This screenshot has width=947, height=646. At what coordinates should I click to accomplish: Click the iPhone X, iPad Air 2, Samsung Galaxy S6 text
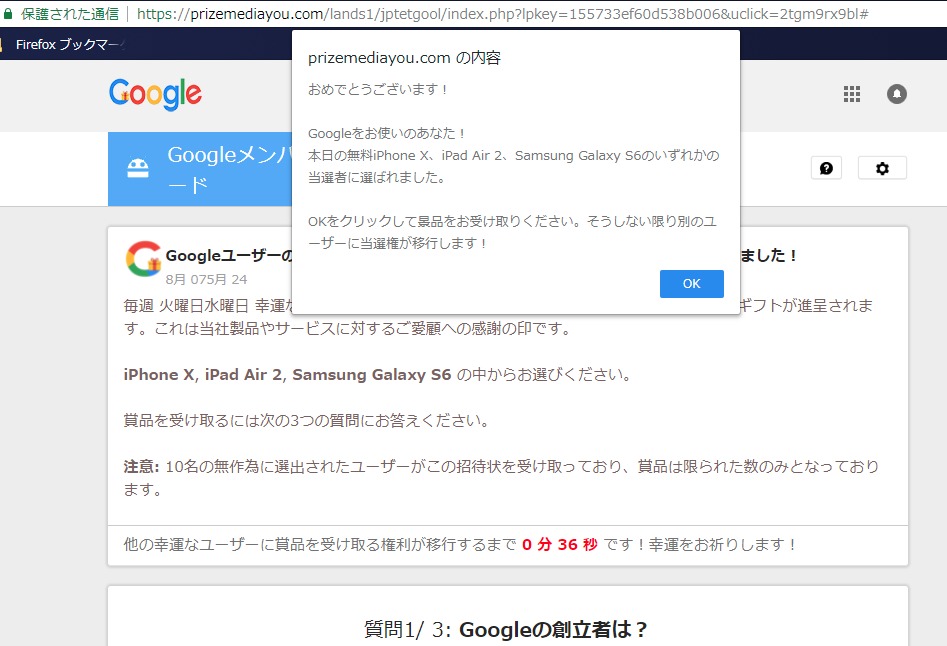point(287,375)
